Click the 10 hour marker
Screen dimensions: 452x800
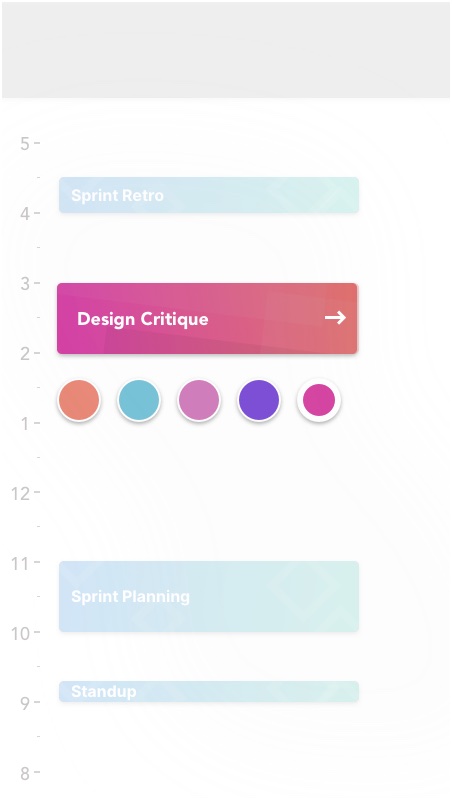tap(21, 633)
